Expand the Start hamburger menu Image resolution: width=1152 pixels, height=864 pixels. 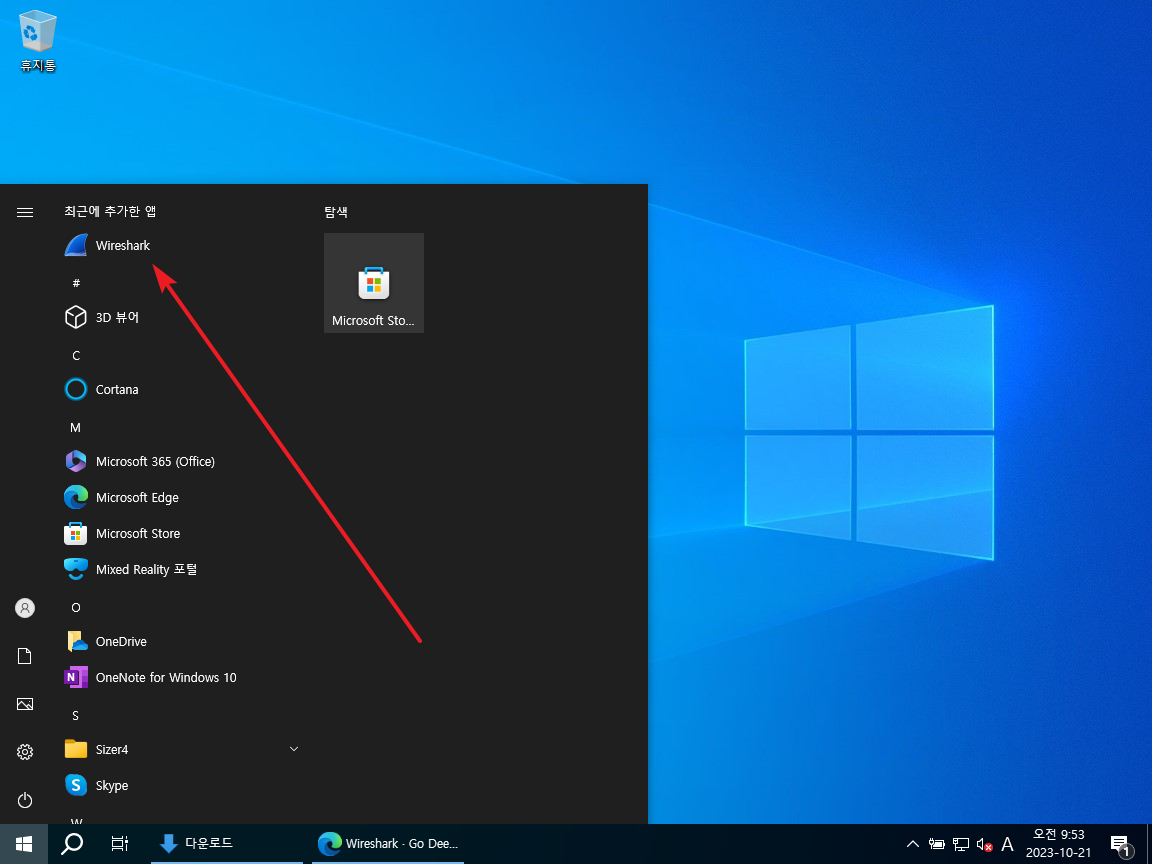coord(25,212)
